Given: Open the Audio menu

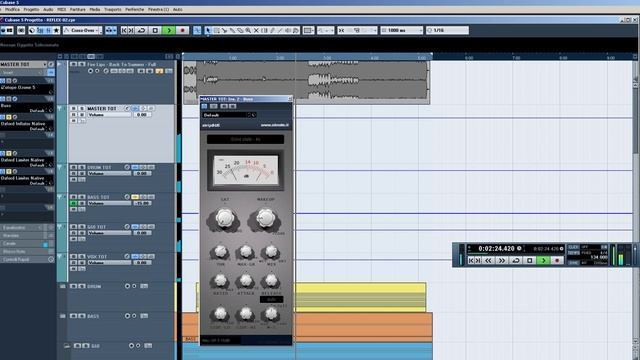Looking at the screenshot, I should (48, 9).
